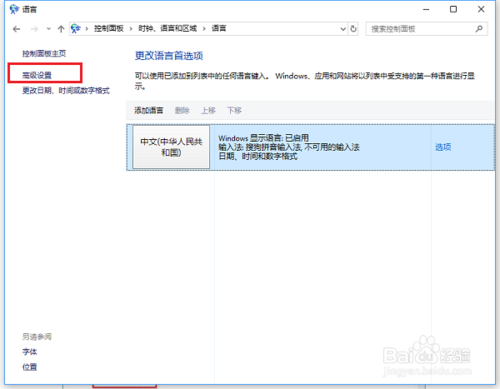
Task: Minimize the 语言 window
Action: [x=426, y=9]
